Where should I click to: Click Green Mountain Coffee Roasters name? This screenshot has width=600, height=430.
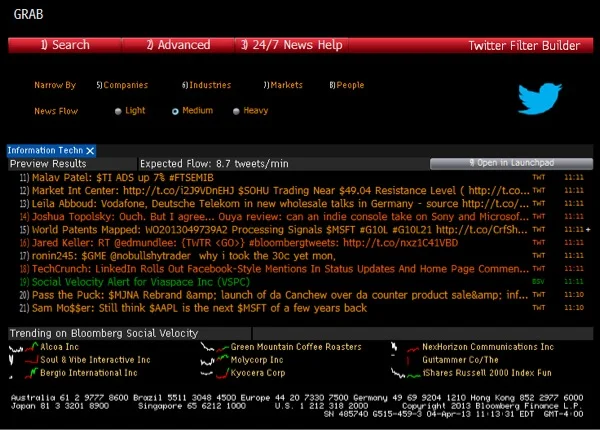[296, 347]
